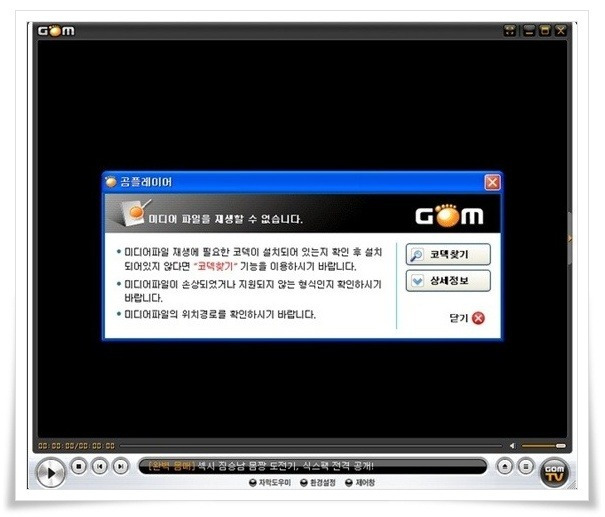This screenshot has height=517, width=605.
Task: Click the GOM logo inside the error dialog
Action: (449, 215)
